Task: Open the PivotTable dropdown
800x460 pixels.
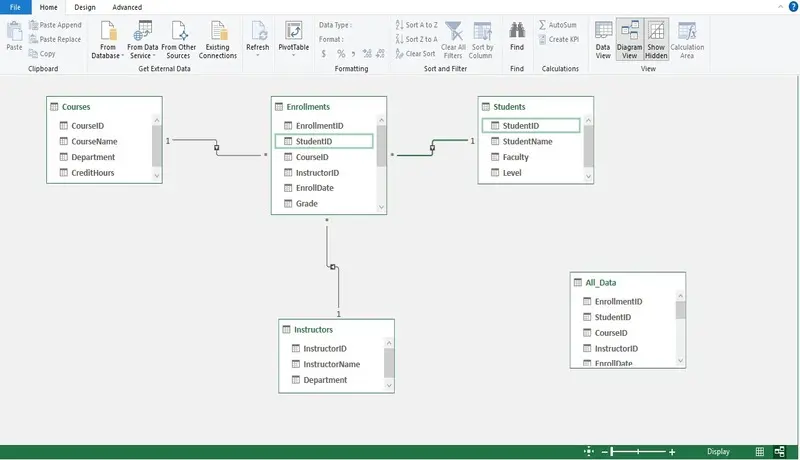Action: (x=294, y=39)
